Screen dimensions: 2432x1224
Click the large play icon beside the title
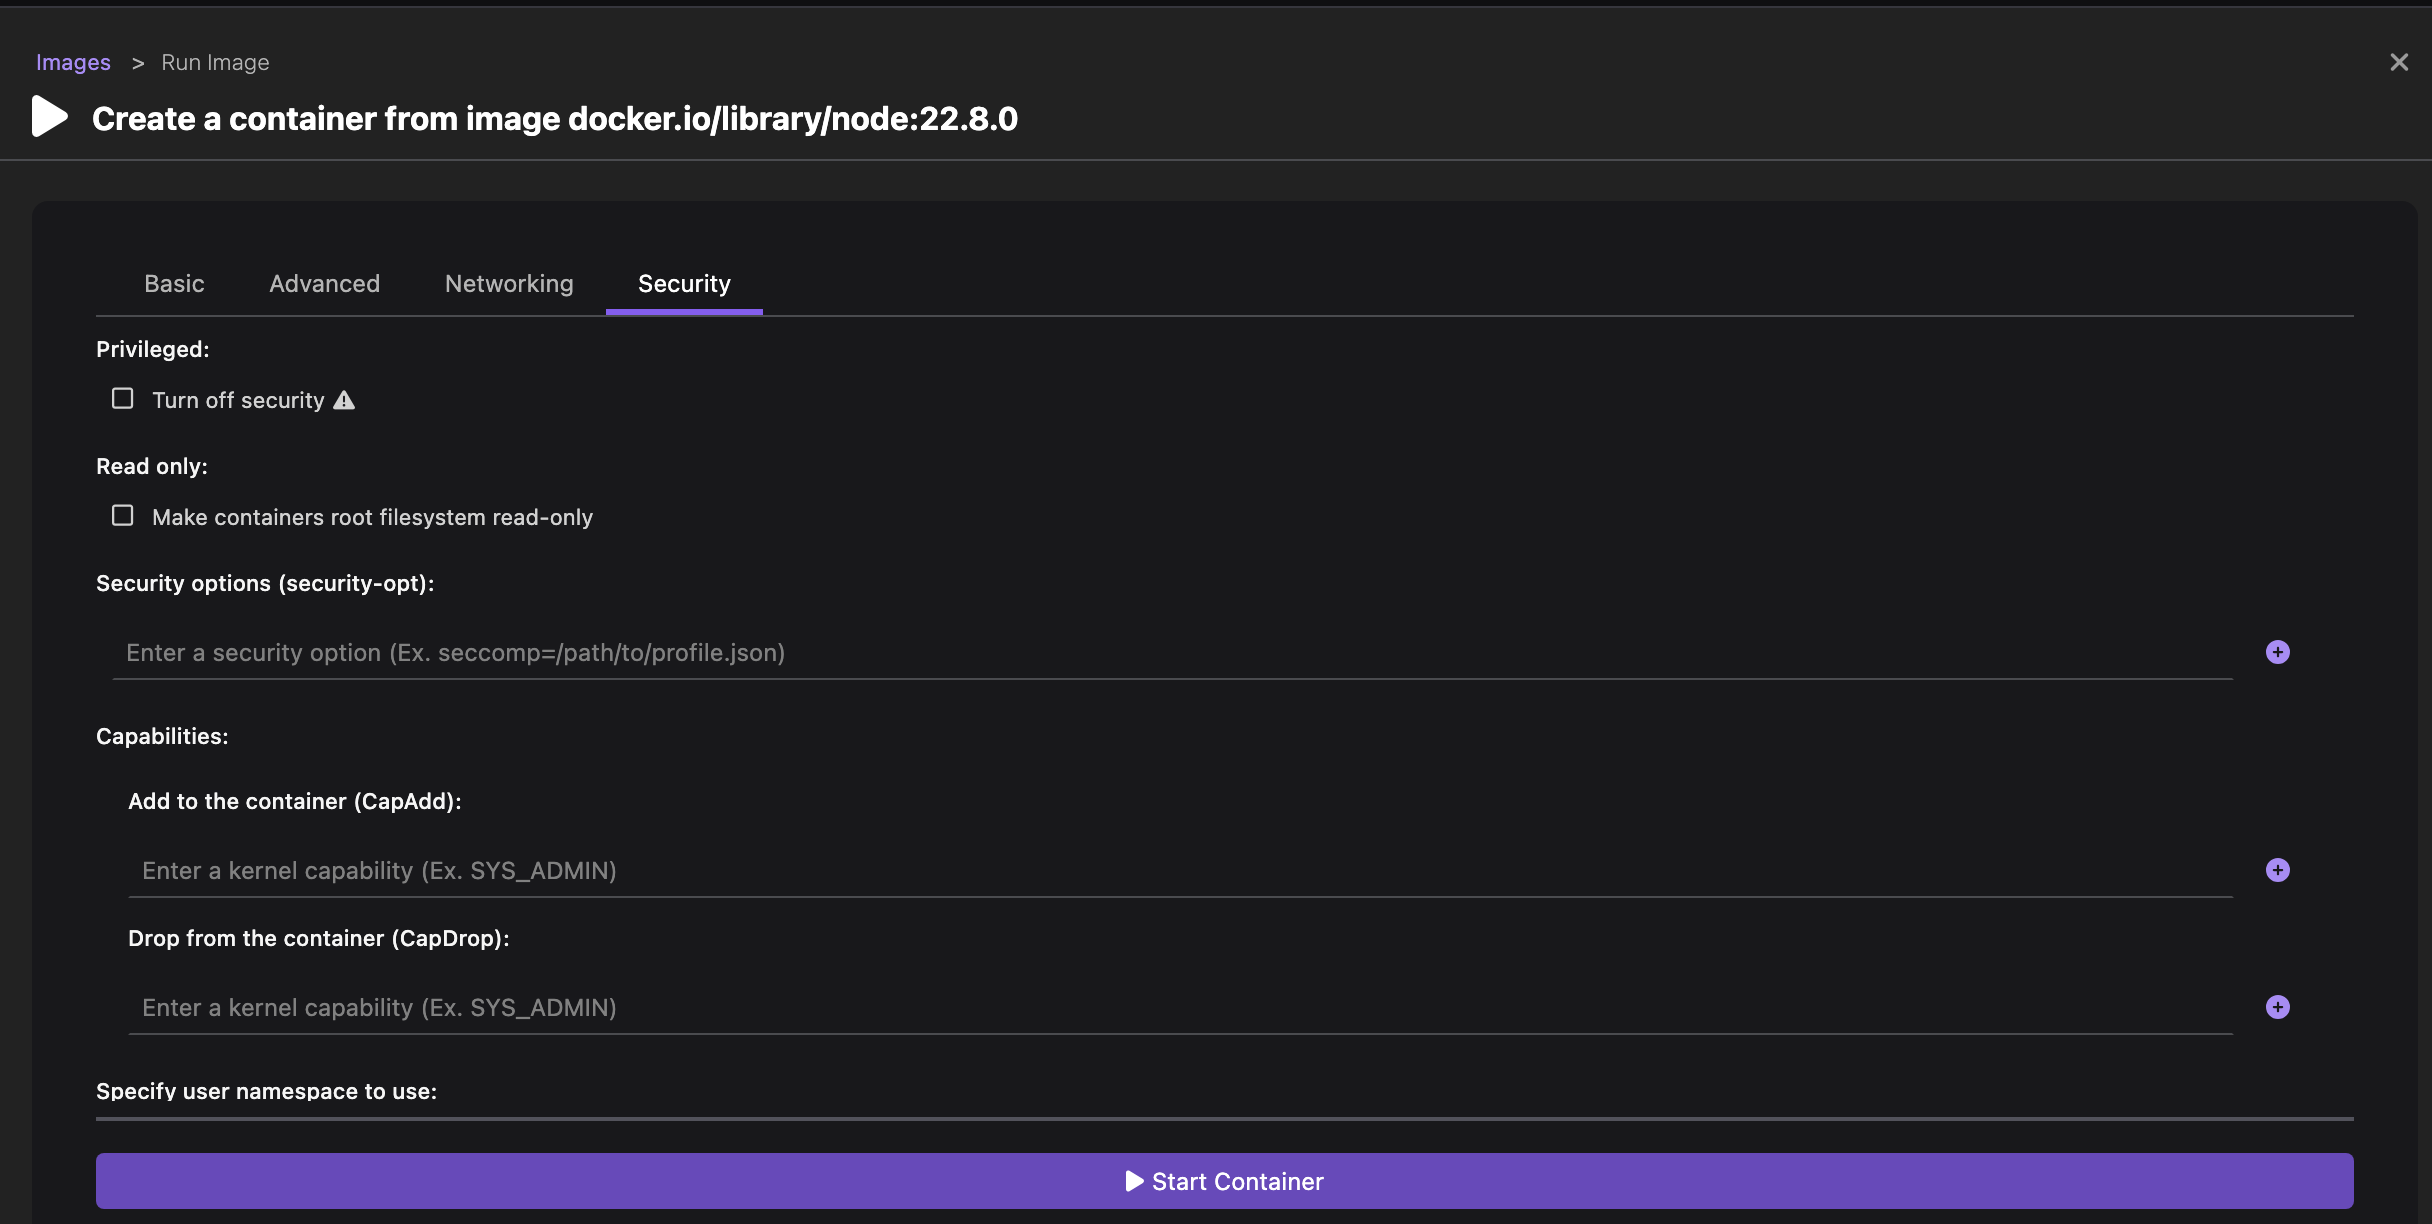point(49,117)
